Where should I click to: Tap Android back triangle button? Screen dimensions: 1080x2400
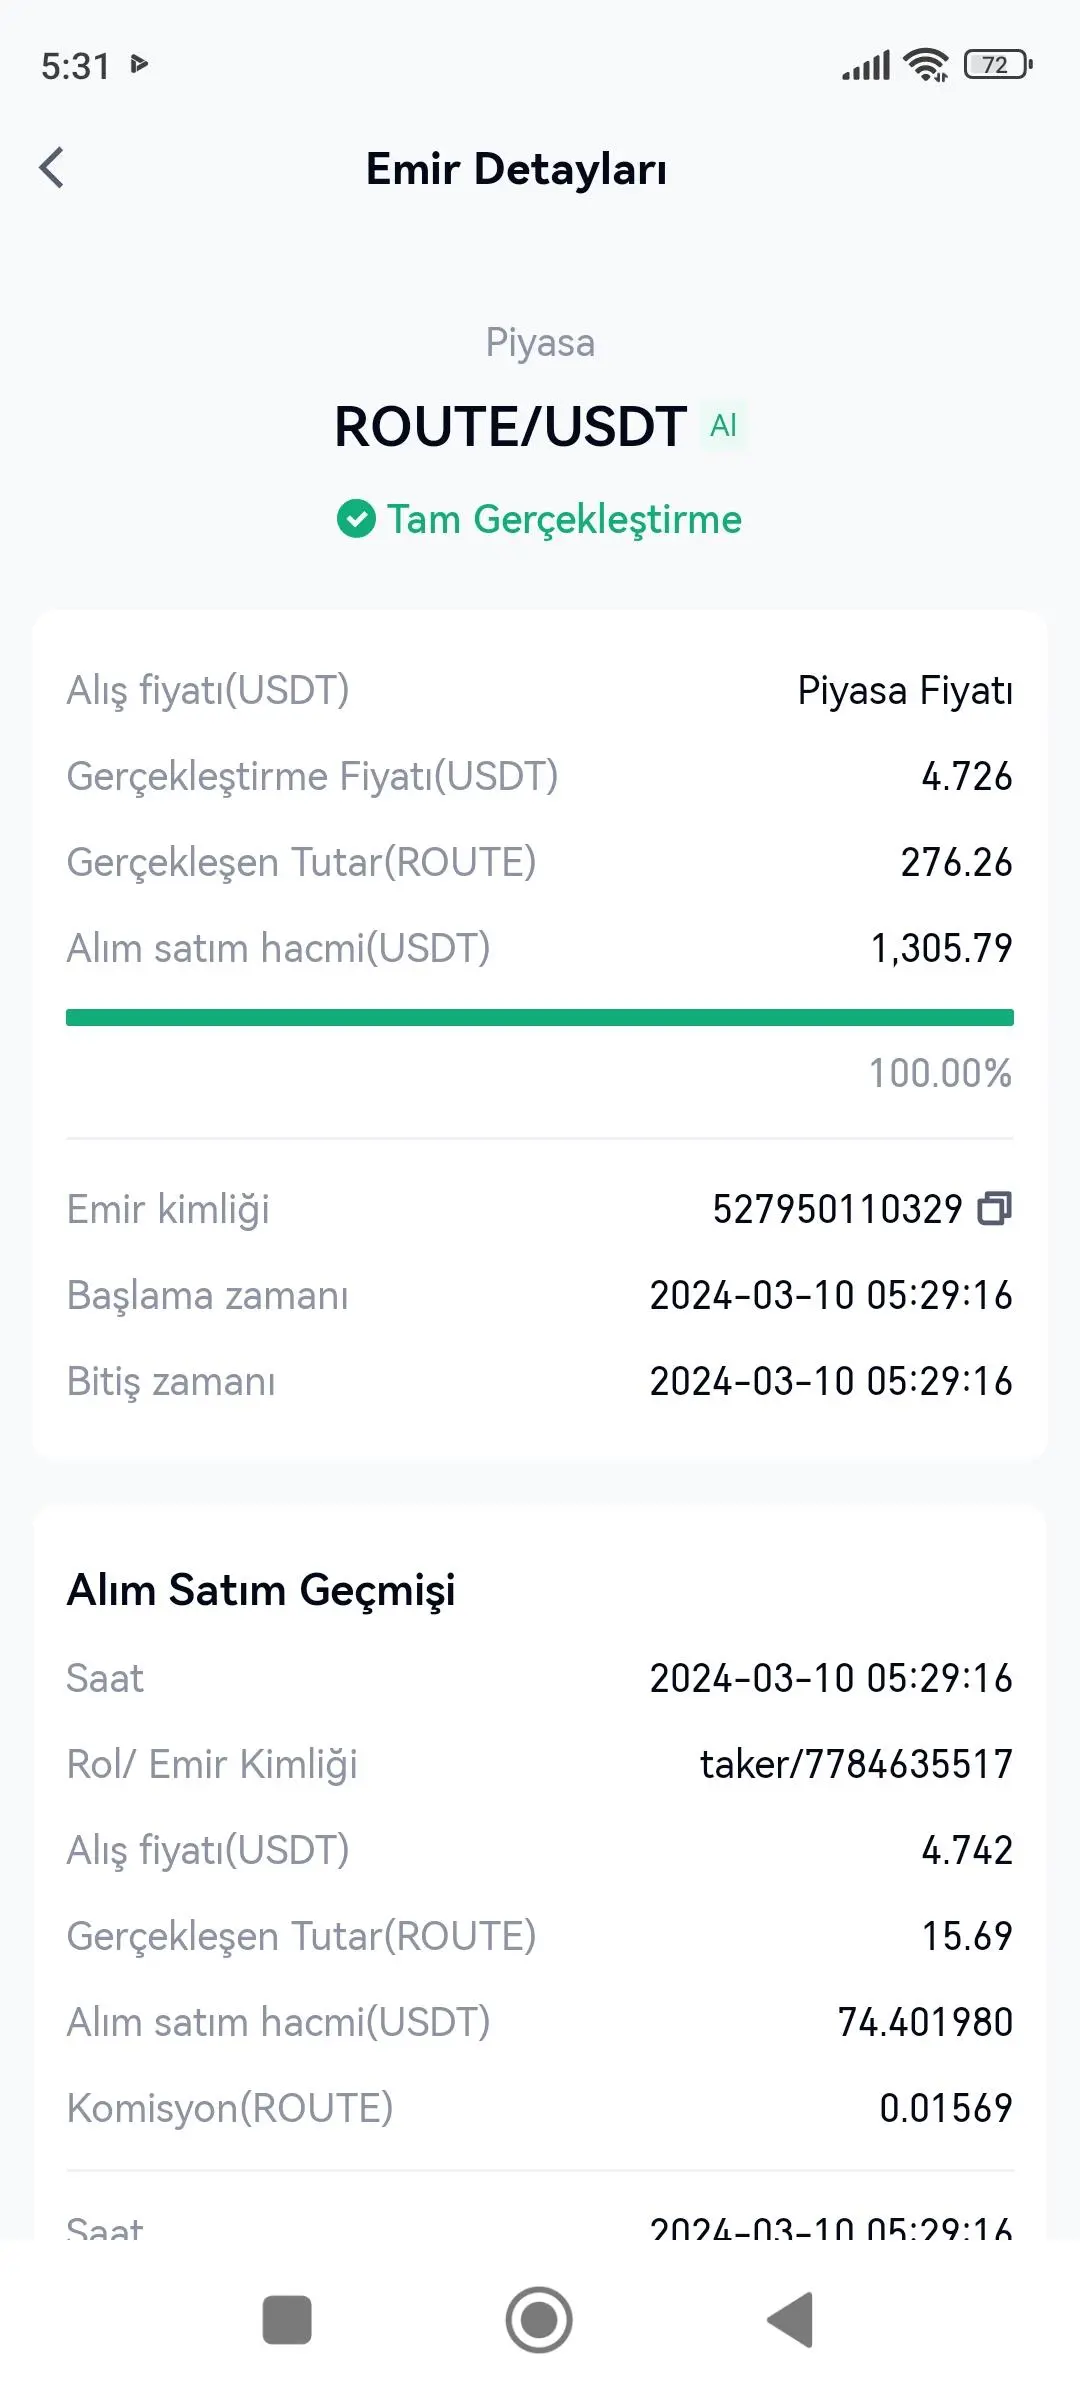[x=791, y=2320]
